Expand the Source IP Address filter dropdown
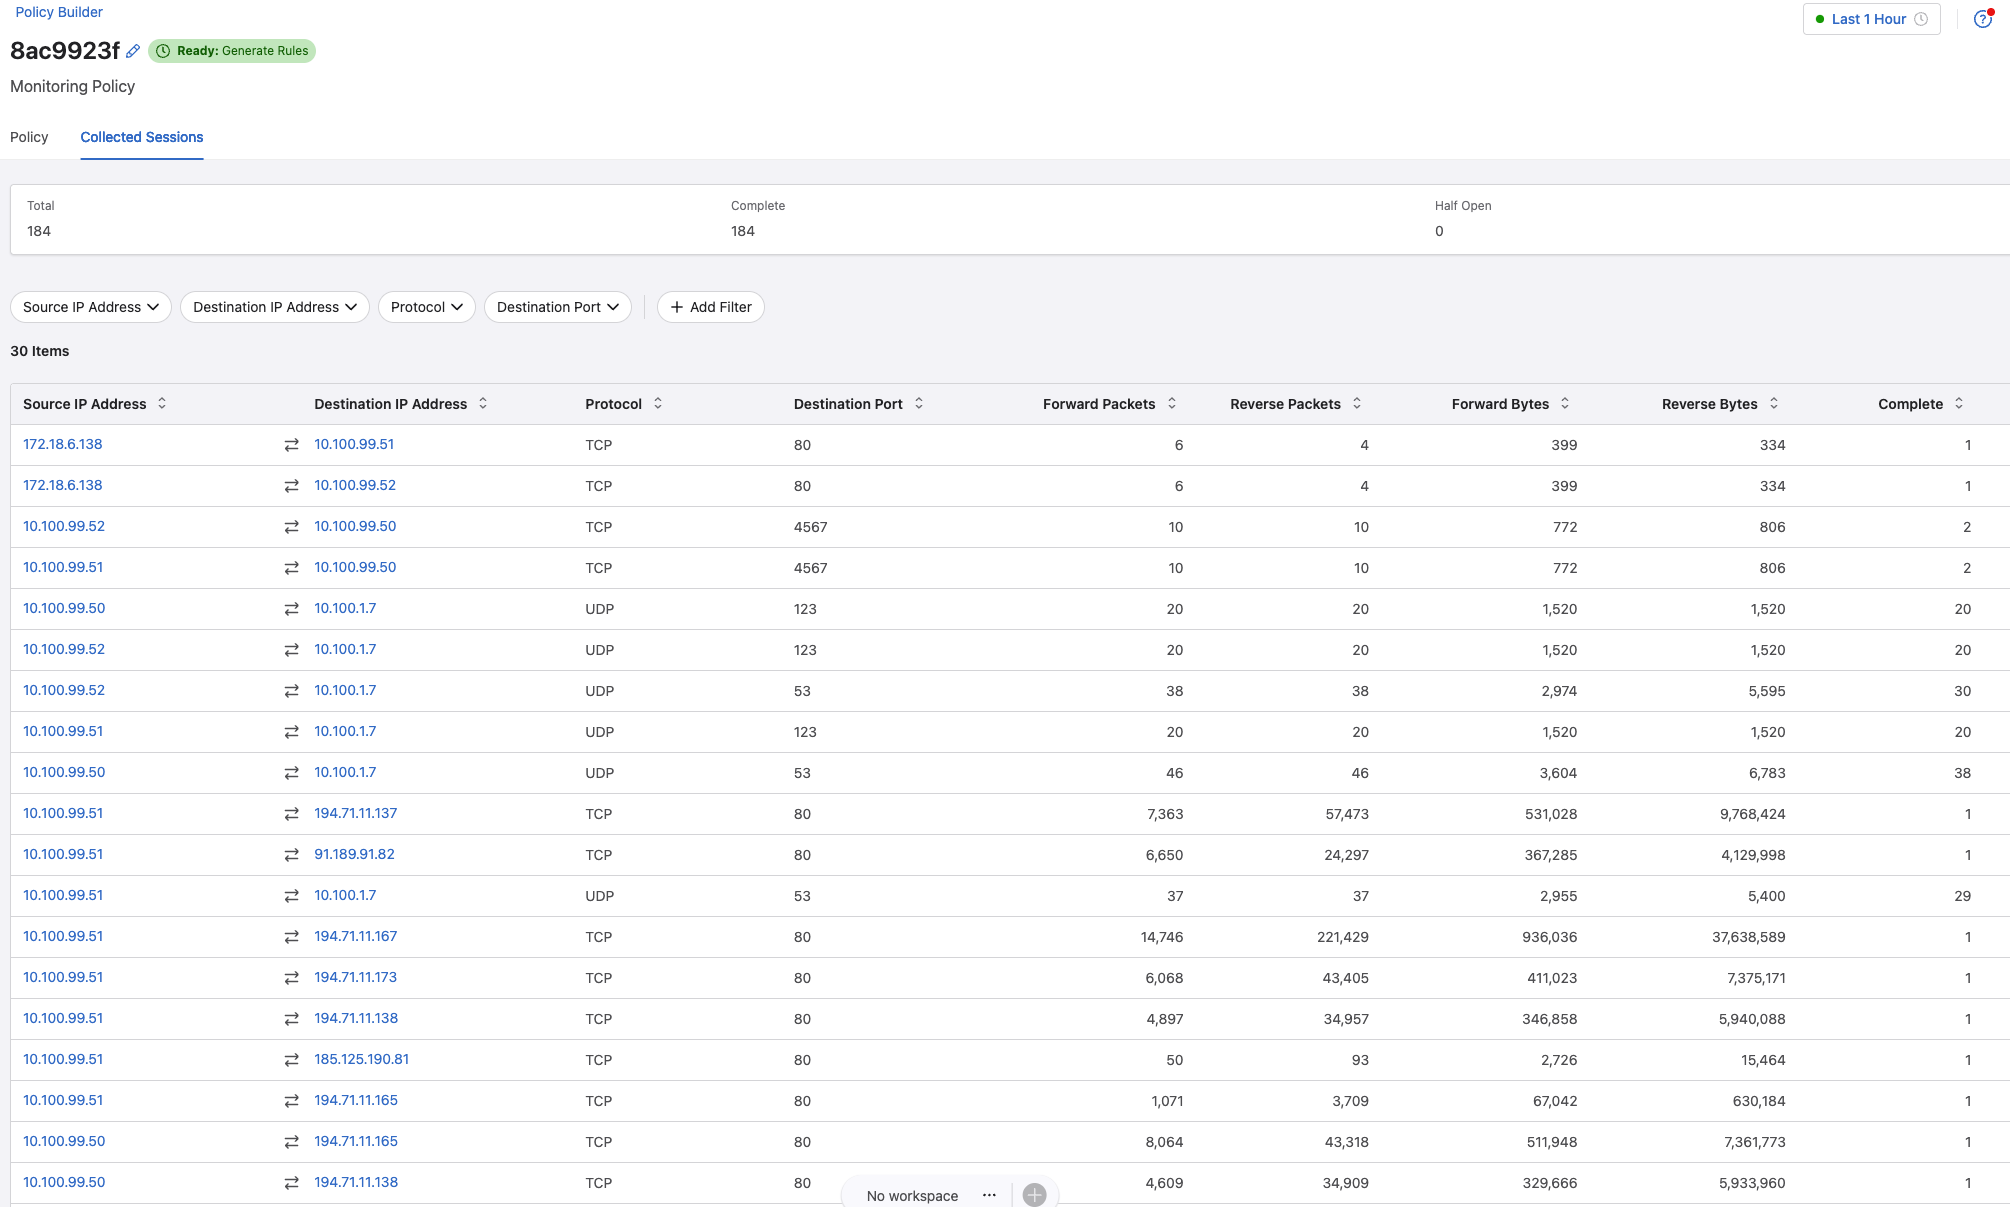 coord(91,307)
